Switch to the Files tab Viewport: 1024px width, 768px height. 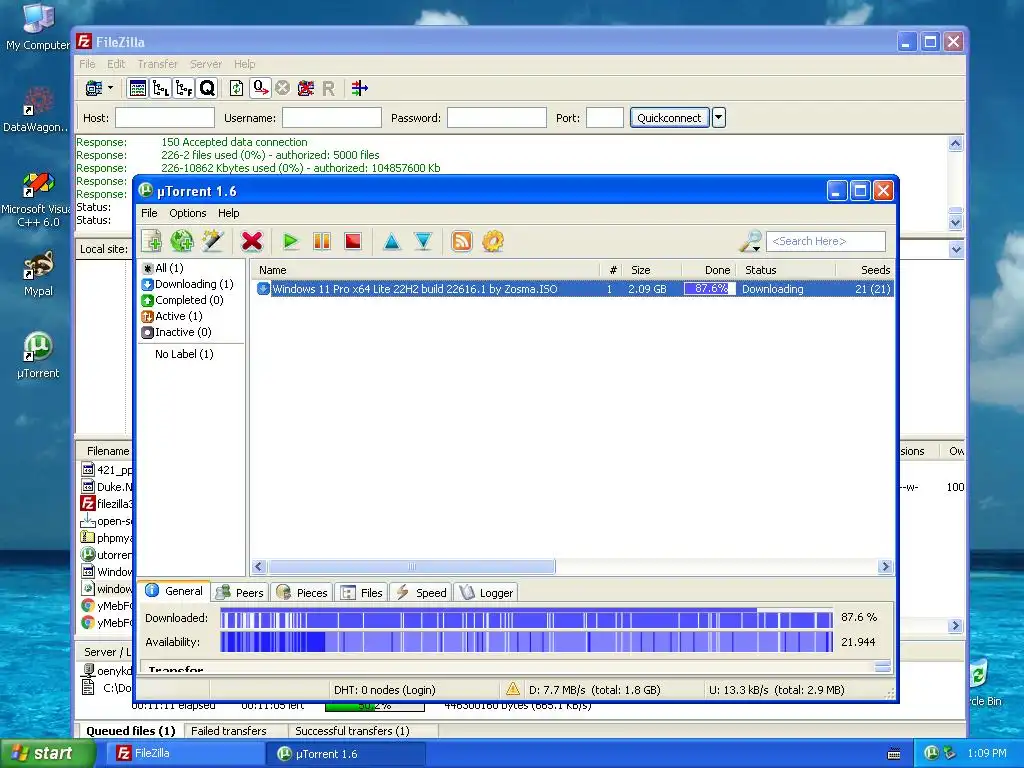(x=362, y=592)
